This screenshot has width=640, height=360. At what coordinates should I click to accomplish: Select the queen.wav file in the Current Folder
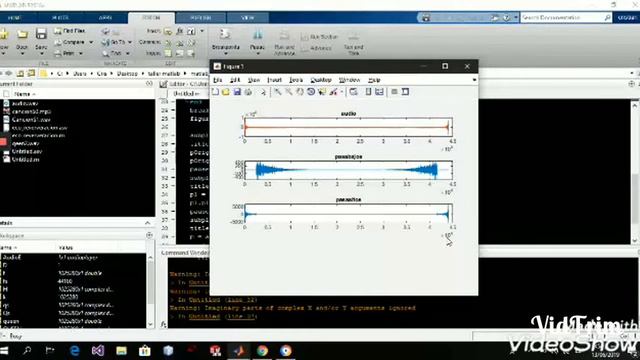(25, 143)
